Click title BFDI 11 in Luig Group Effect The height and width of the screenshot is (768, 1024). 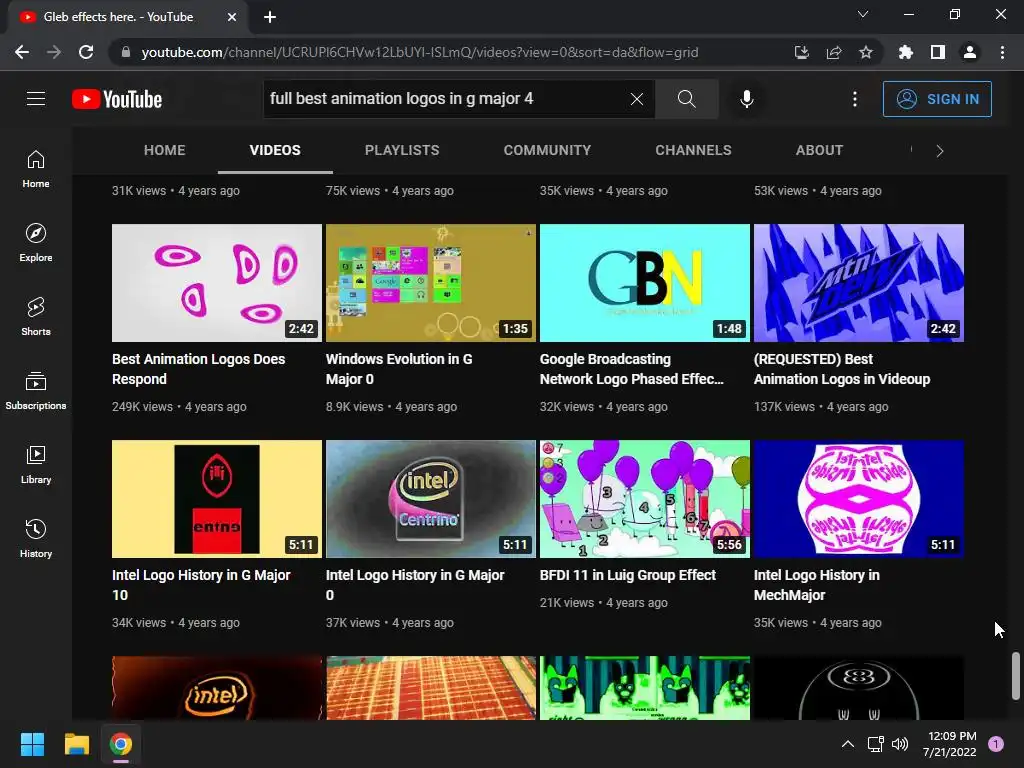[x=628, y=575]
